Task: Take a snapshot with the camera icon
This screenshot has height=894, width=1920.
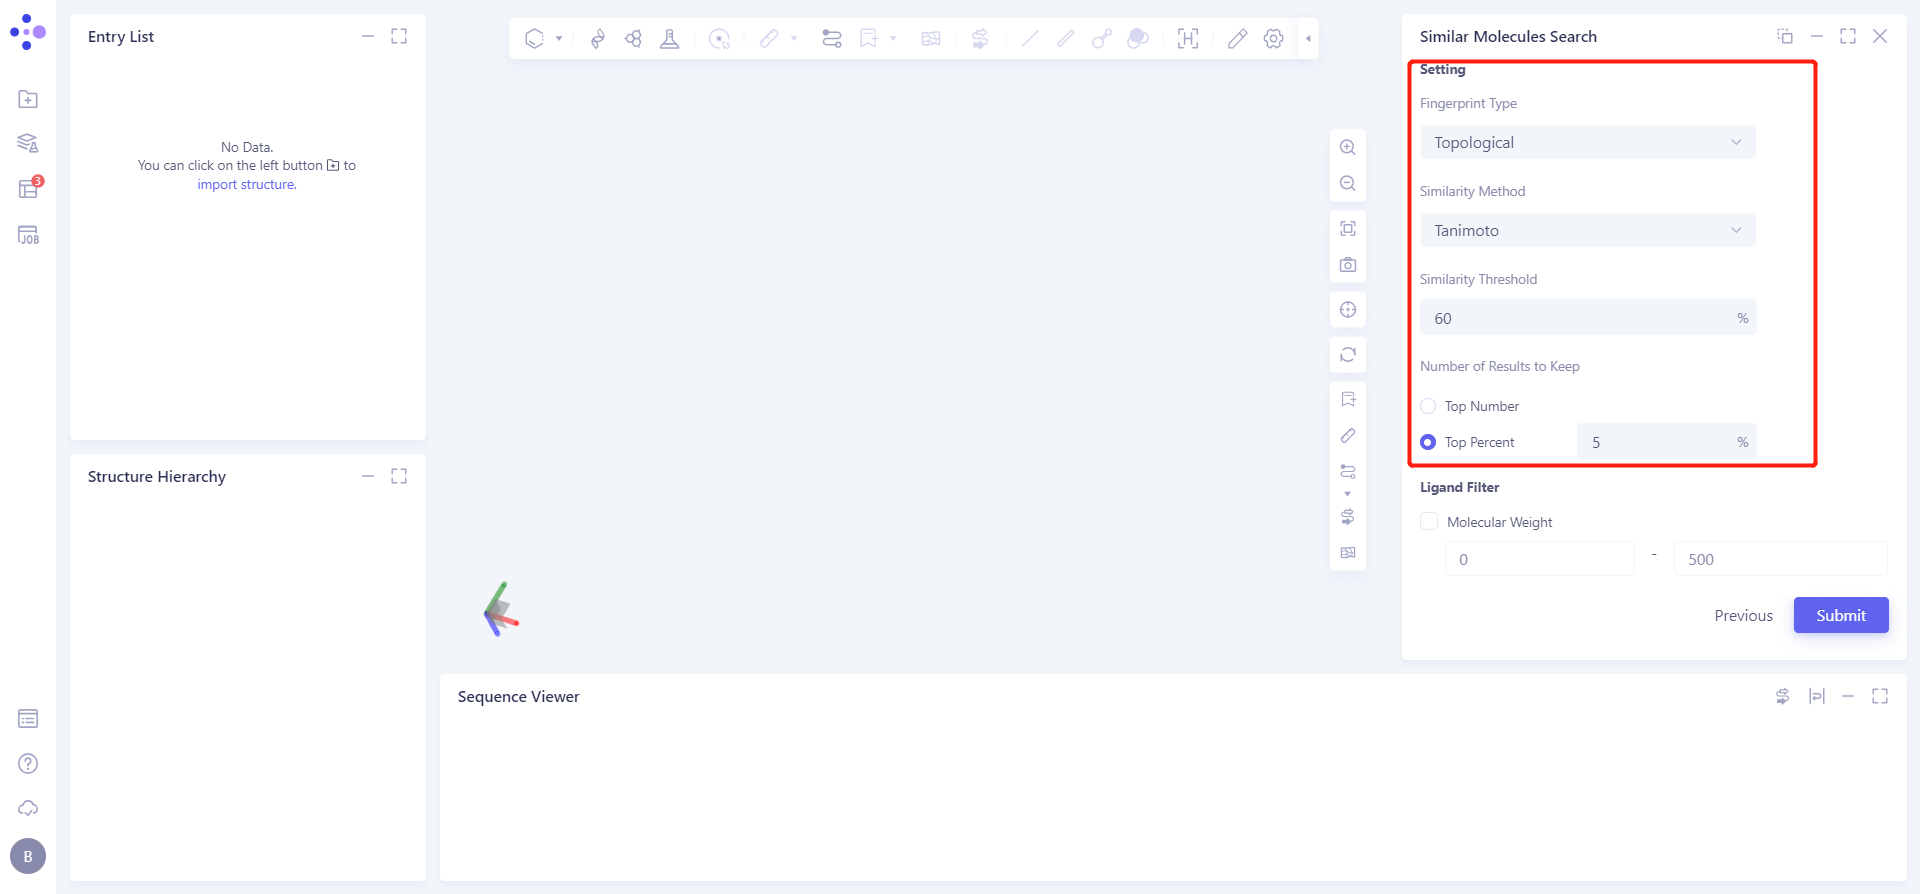Action: coord(1348,265)
